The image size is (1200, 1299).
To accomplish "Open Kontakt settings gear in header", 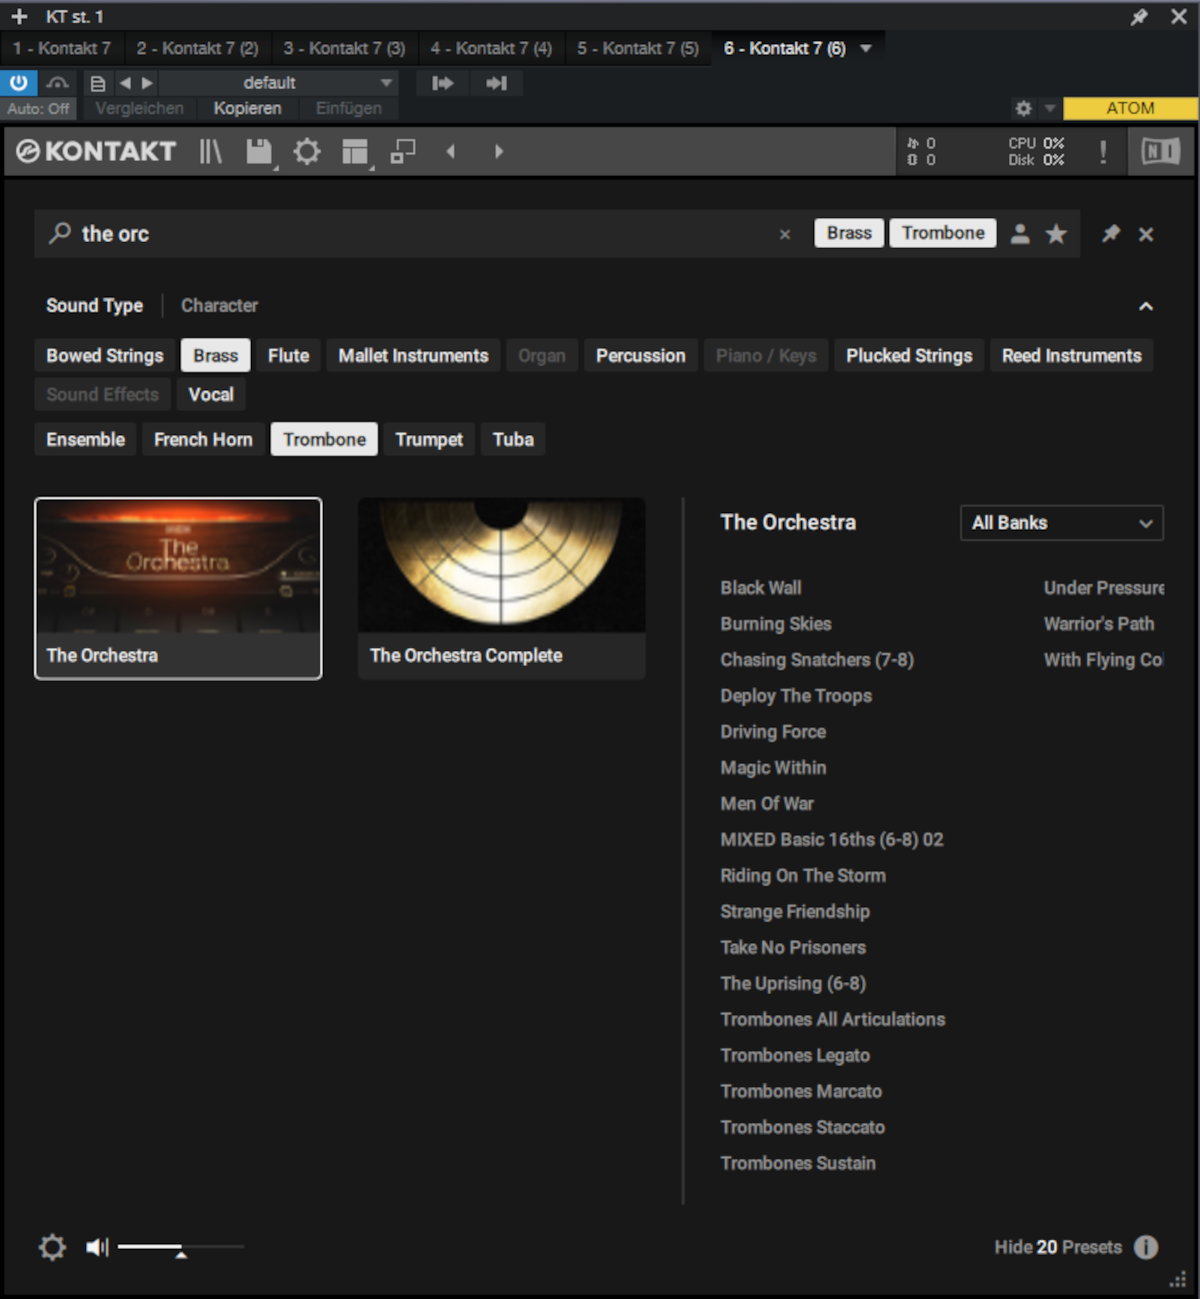I will tap(307, 151).
